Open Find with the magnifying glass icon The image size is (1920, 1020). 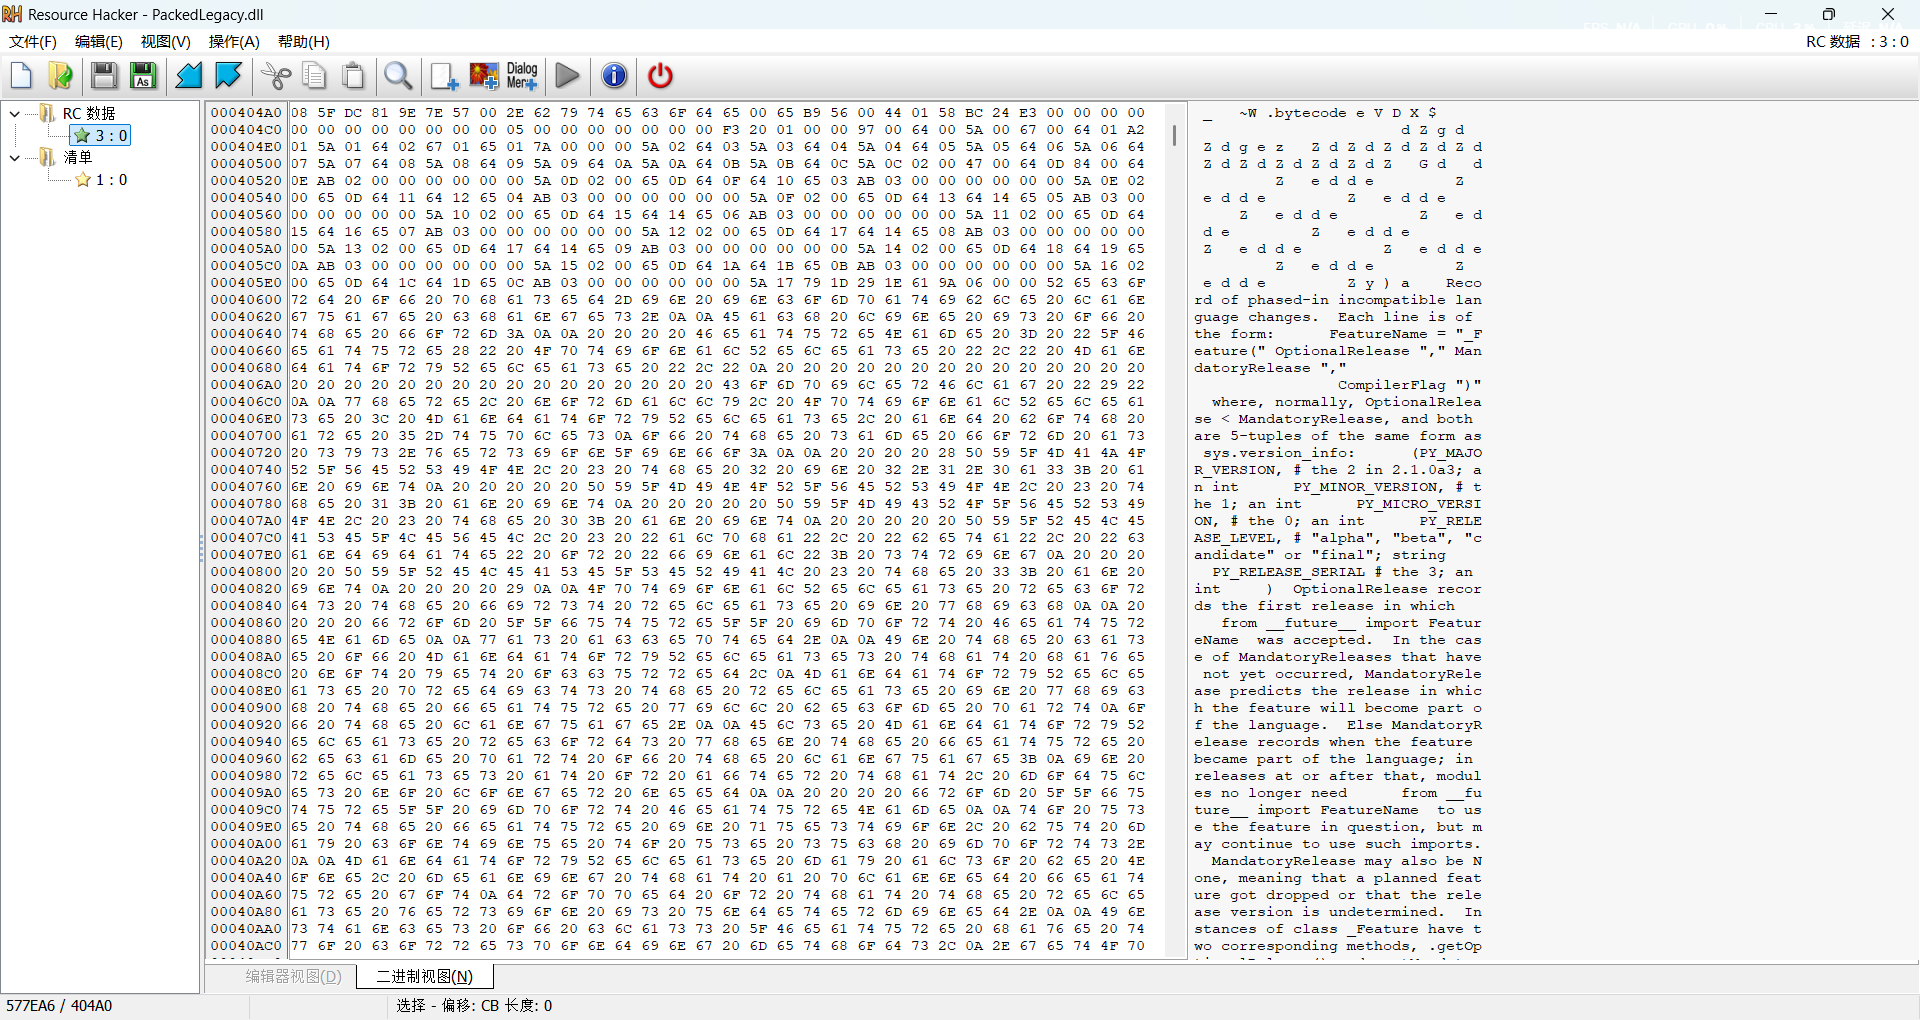[x=398, y=76]
